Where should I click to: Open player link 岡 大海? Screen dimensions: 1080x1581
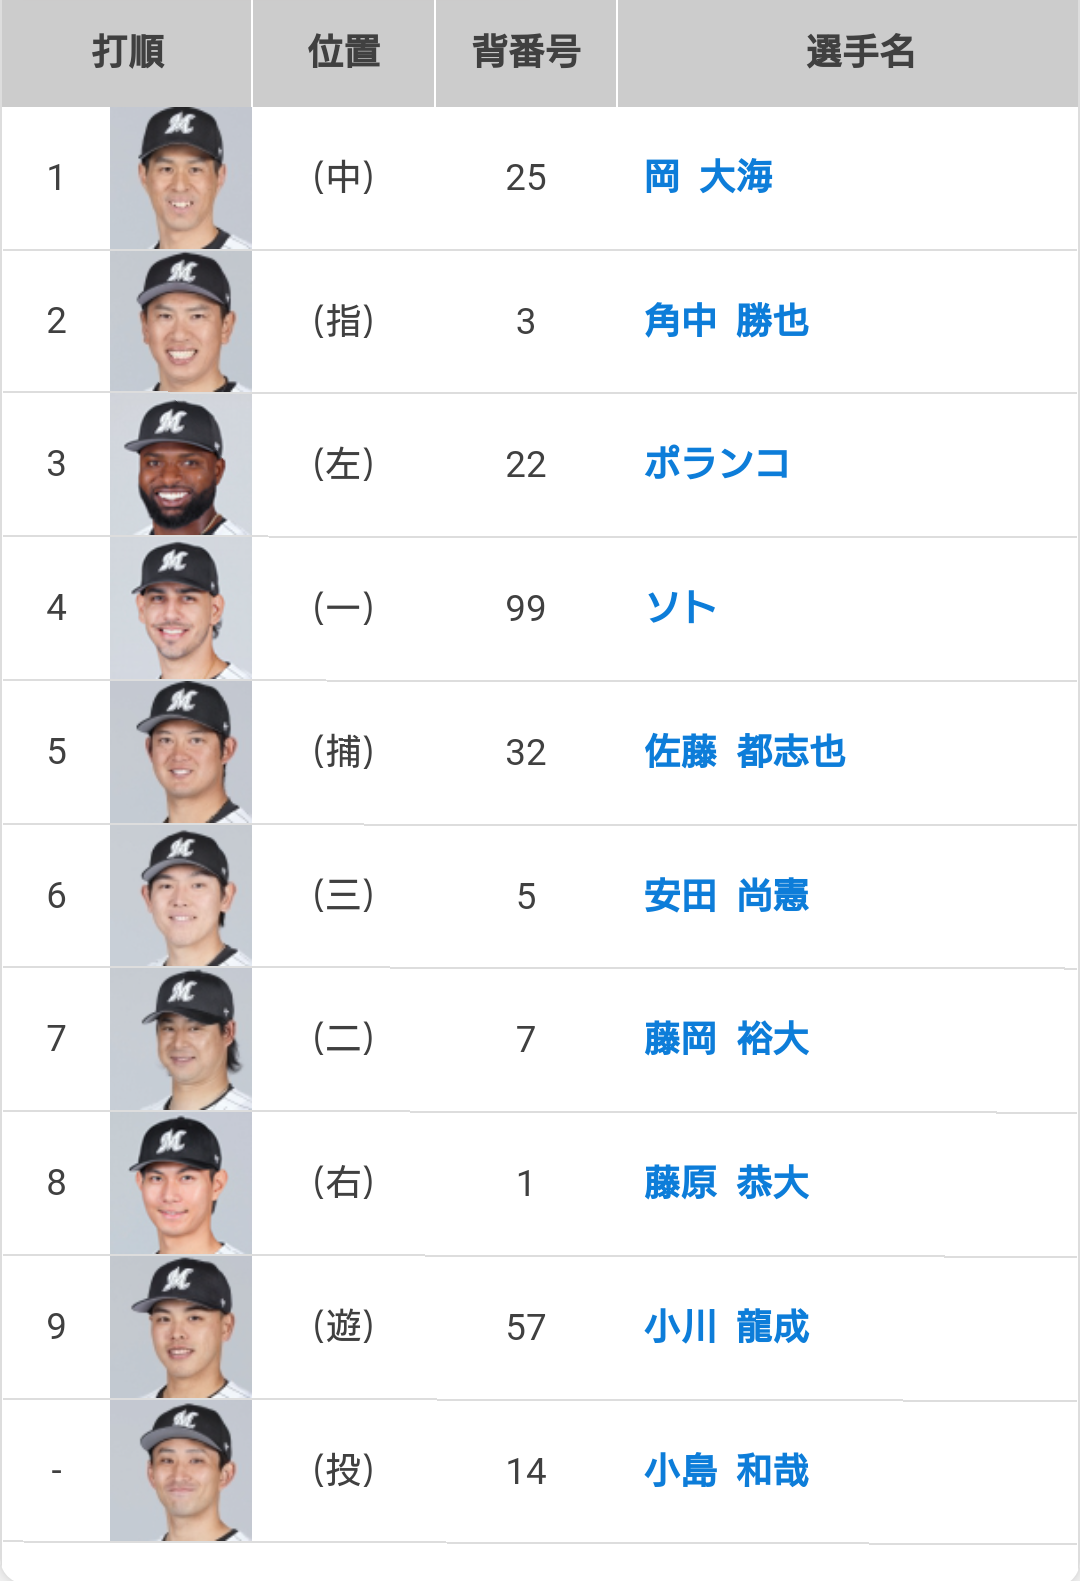click(708, 177)
